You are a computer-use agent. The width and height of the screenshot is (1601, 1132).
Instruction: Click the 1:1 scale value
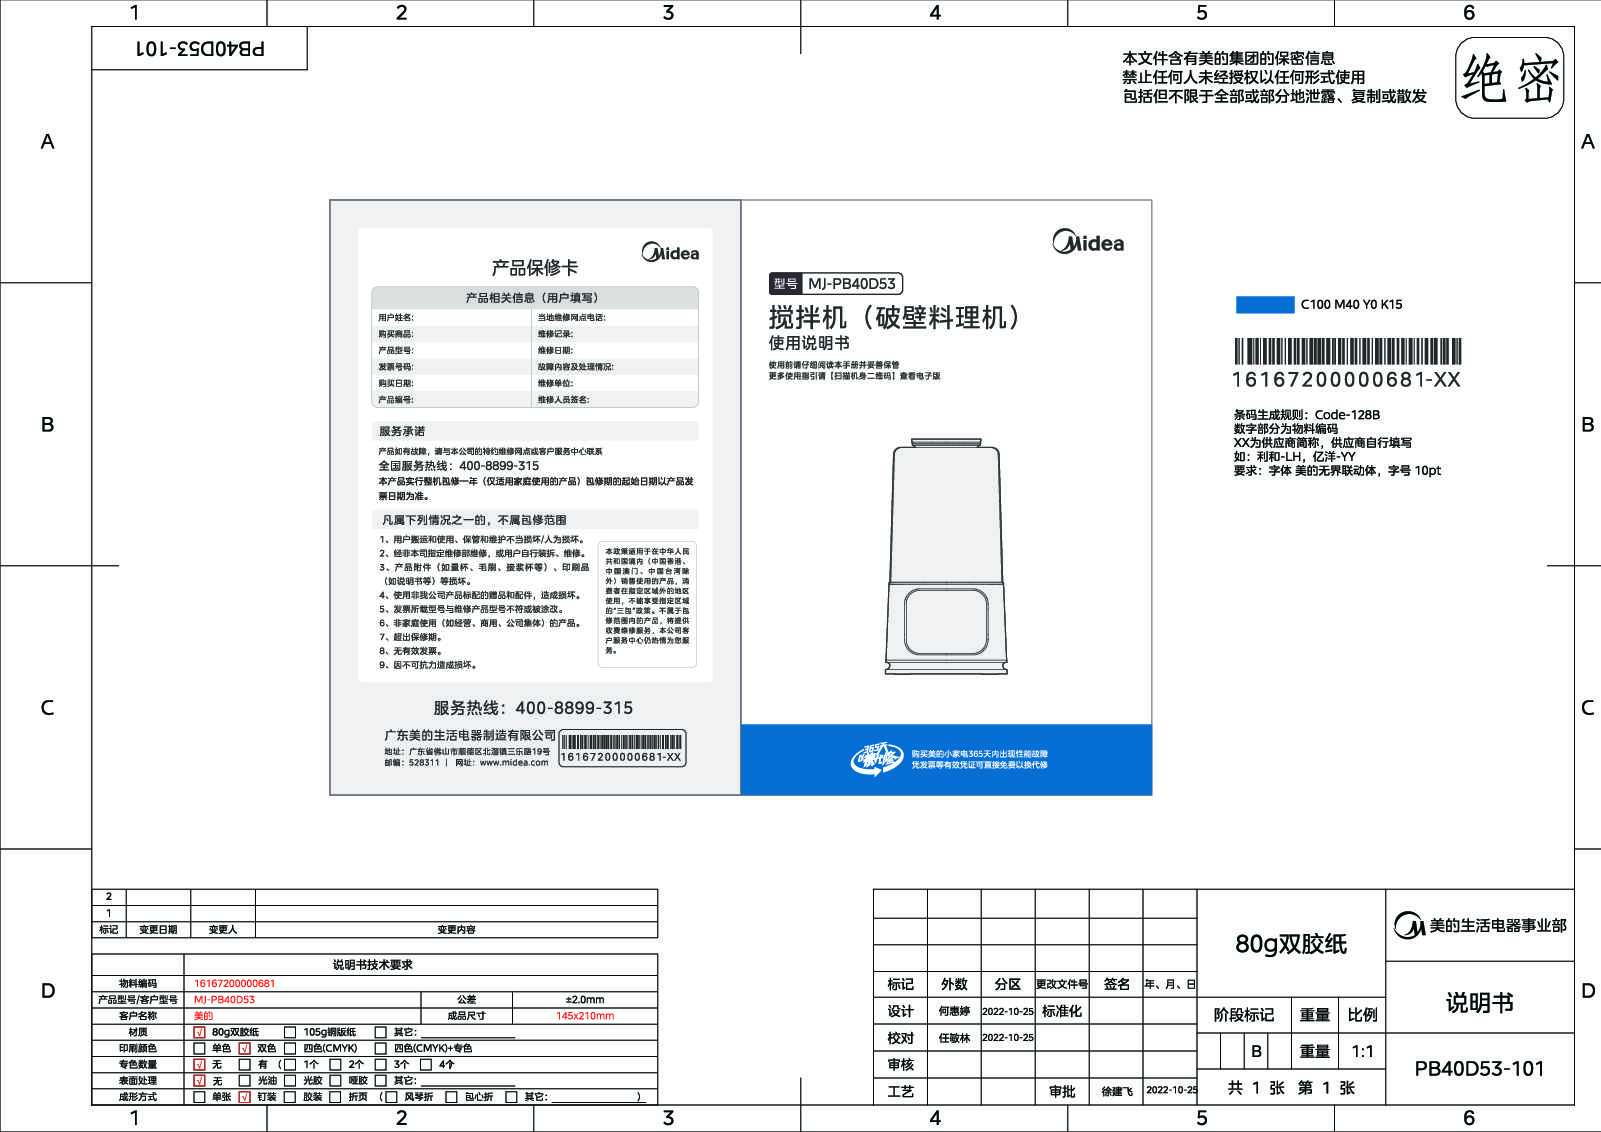click(1362, 1051)
